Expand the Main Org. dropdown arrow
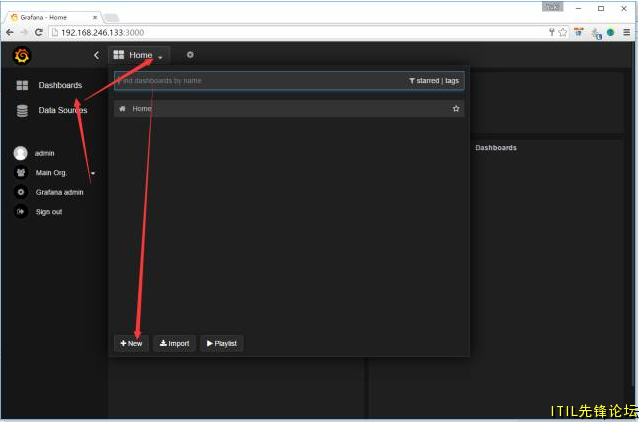The height and width of the screenshot is (423, 639). [93, 173]
